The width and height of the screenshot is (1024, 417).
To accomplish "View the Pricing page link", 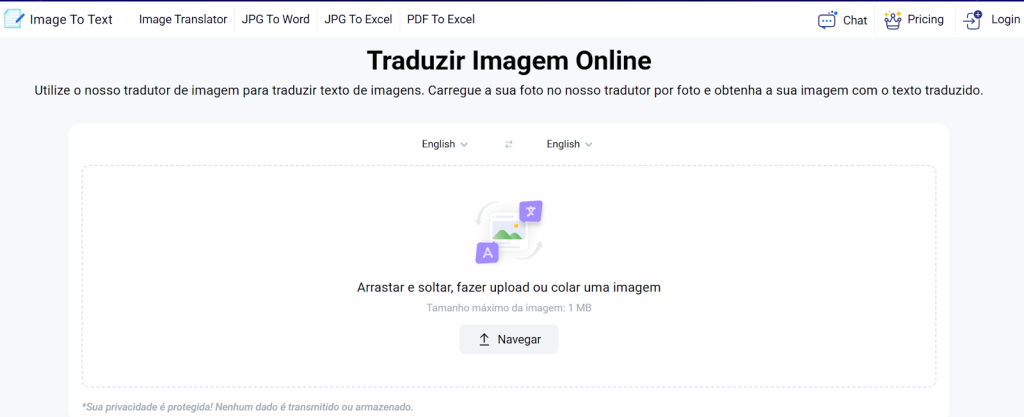I will tap(925, 19).
